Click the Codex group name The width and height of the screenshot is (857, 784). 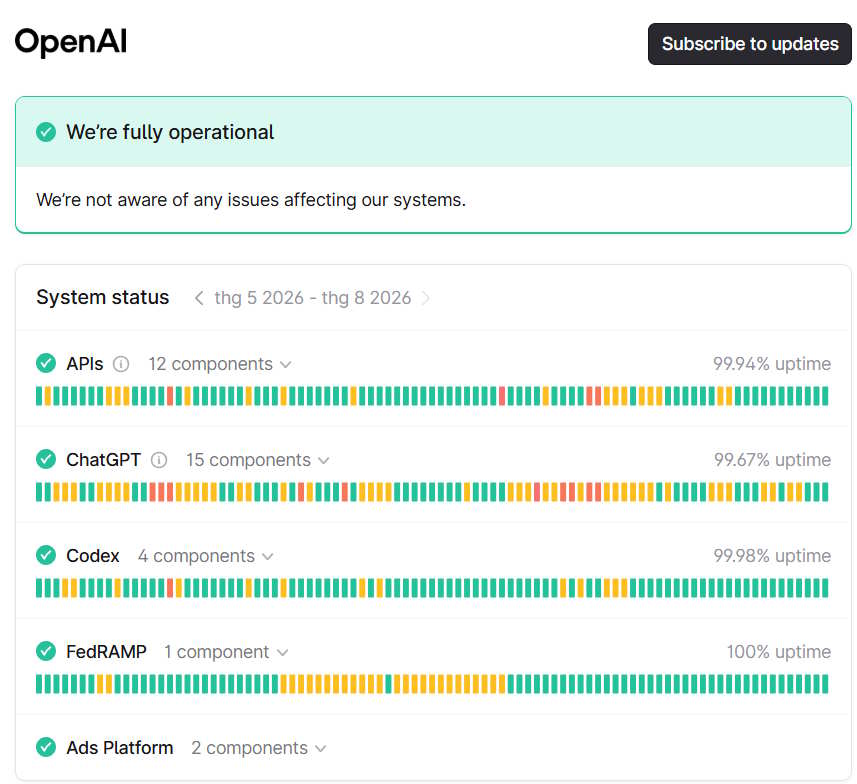(x=93, y=556)
